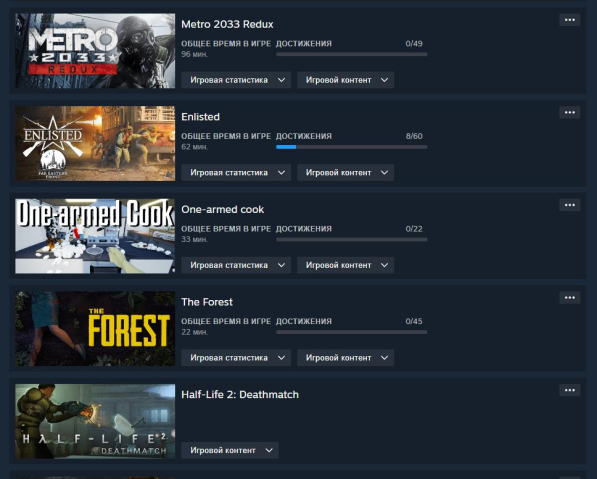The height and width of the screenshot is (479, 597).
Task: Click The Forest game cover thumbnail
Action: click(95, 329)
